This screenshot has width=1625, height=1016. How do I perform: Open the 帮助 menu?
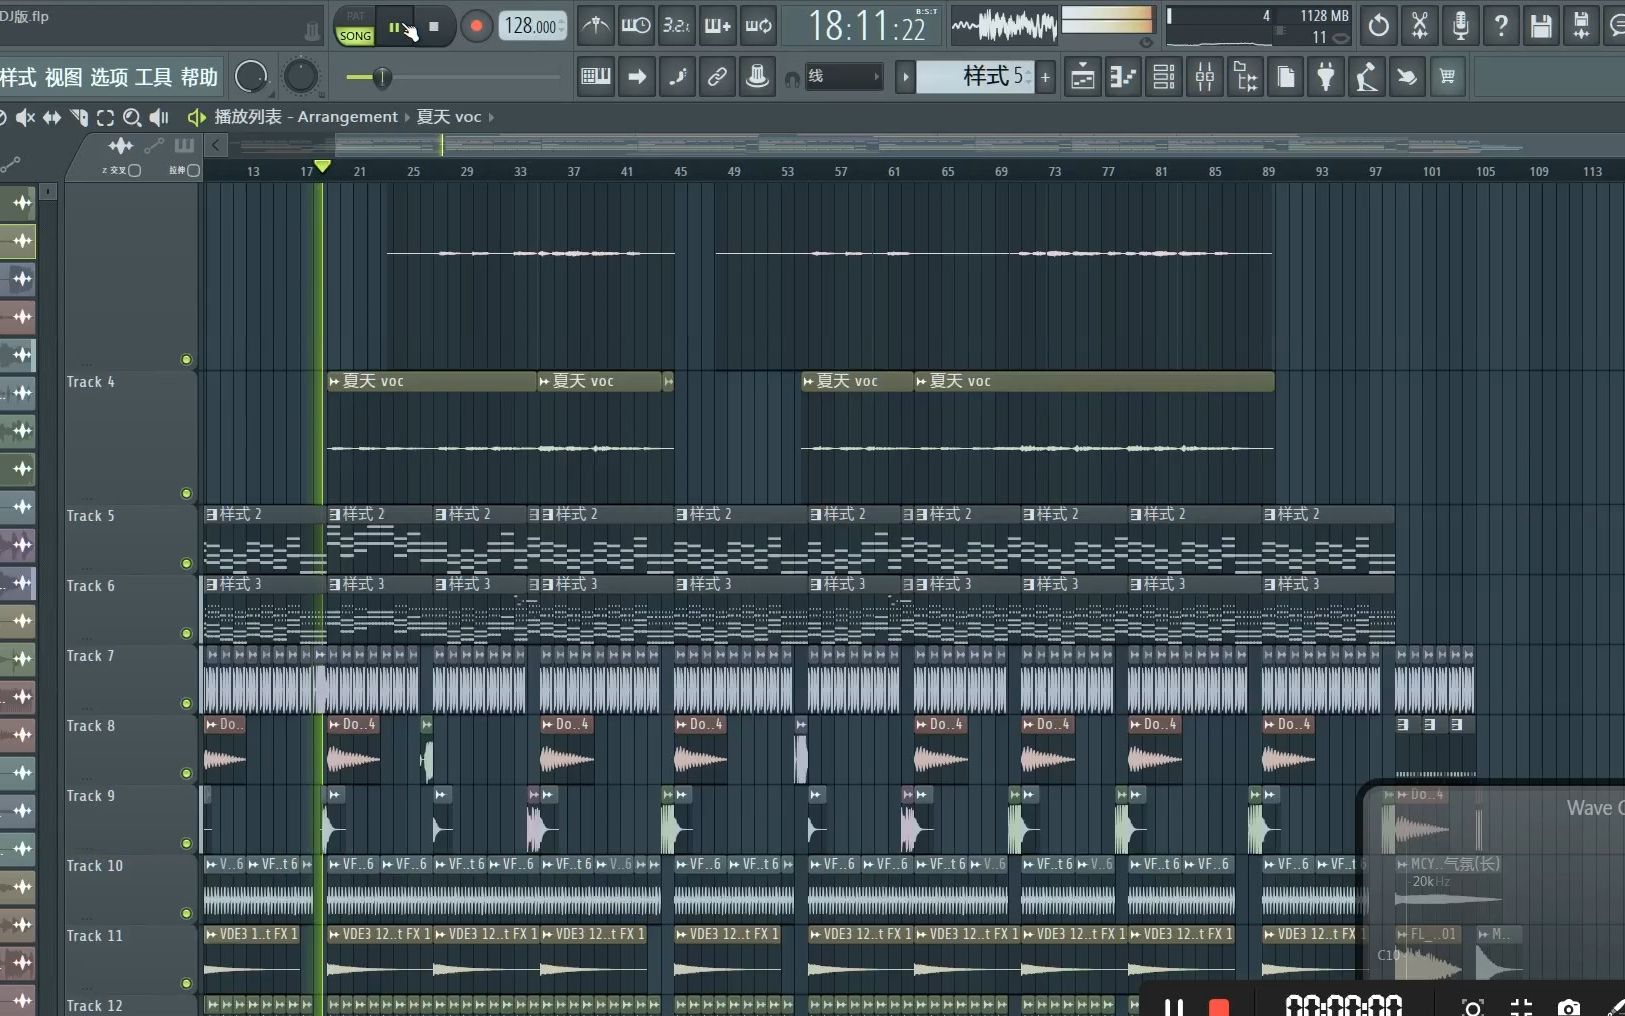tap(199, 77)
